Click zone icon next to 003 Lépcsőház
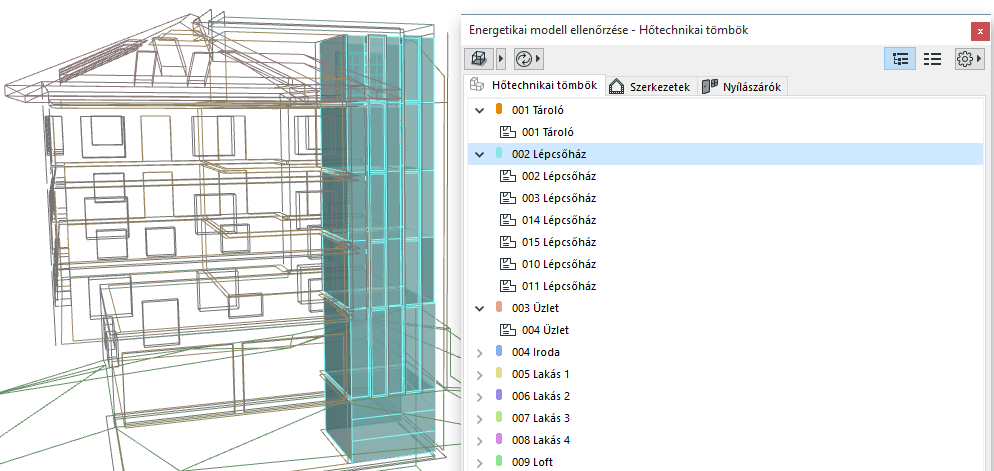The height and width of the screenshot is (471, 994). [x=506, y=198]
